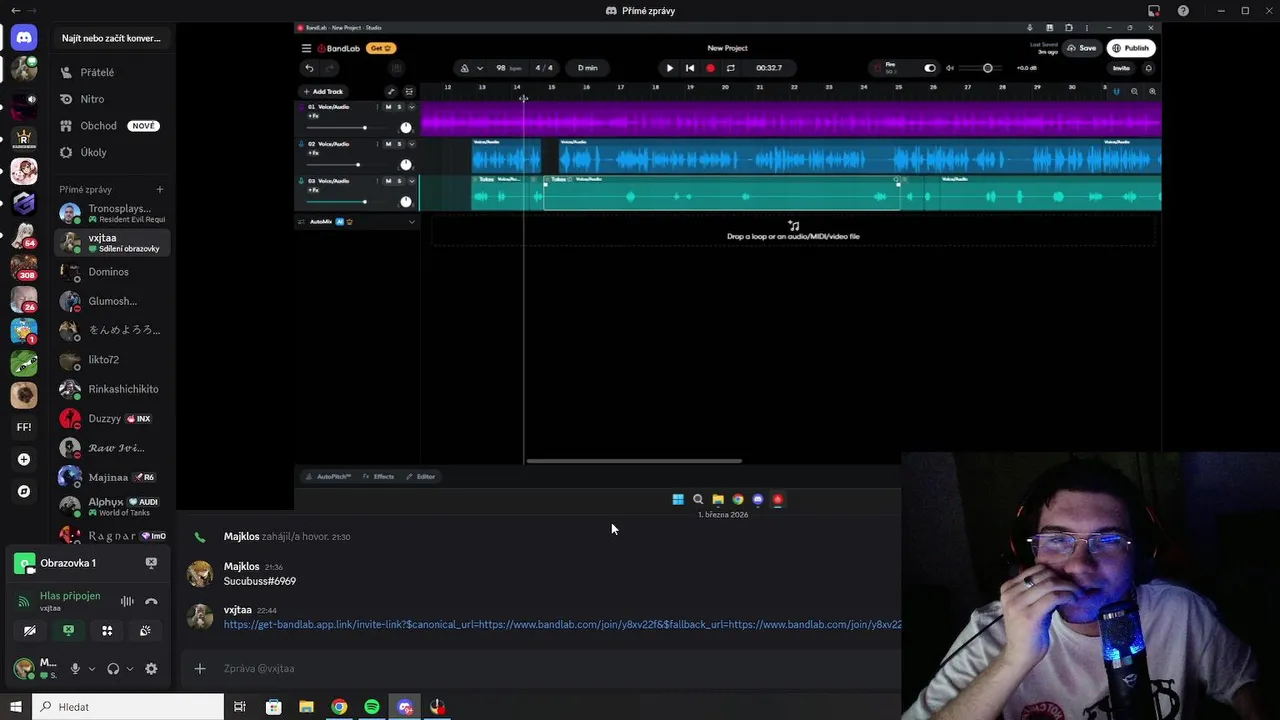
Task: Expand the AutoMix row chevron
Action: 411,221
